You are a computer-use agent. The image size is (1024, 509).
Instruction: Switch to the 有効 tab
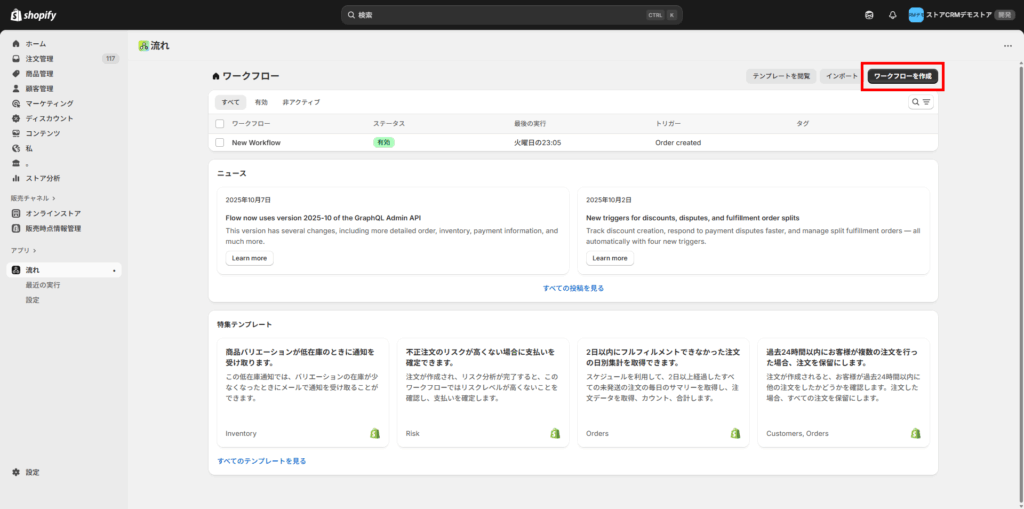pos(261,102)
